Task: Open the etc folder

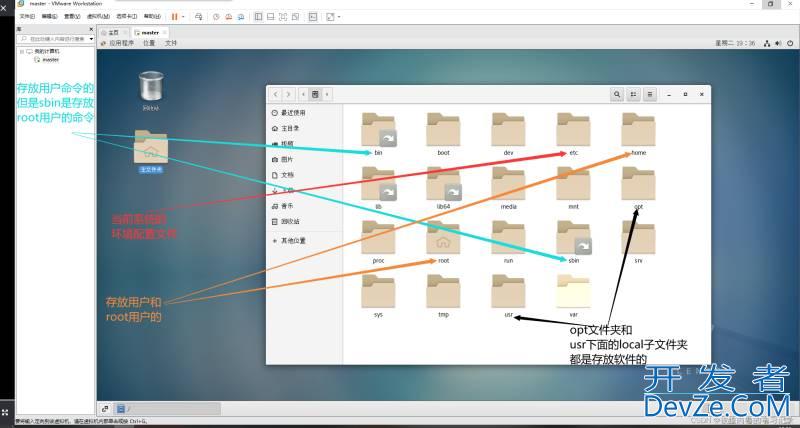Action: [x=573, y=131]
